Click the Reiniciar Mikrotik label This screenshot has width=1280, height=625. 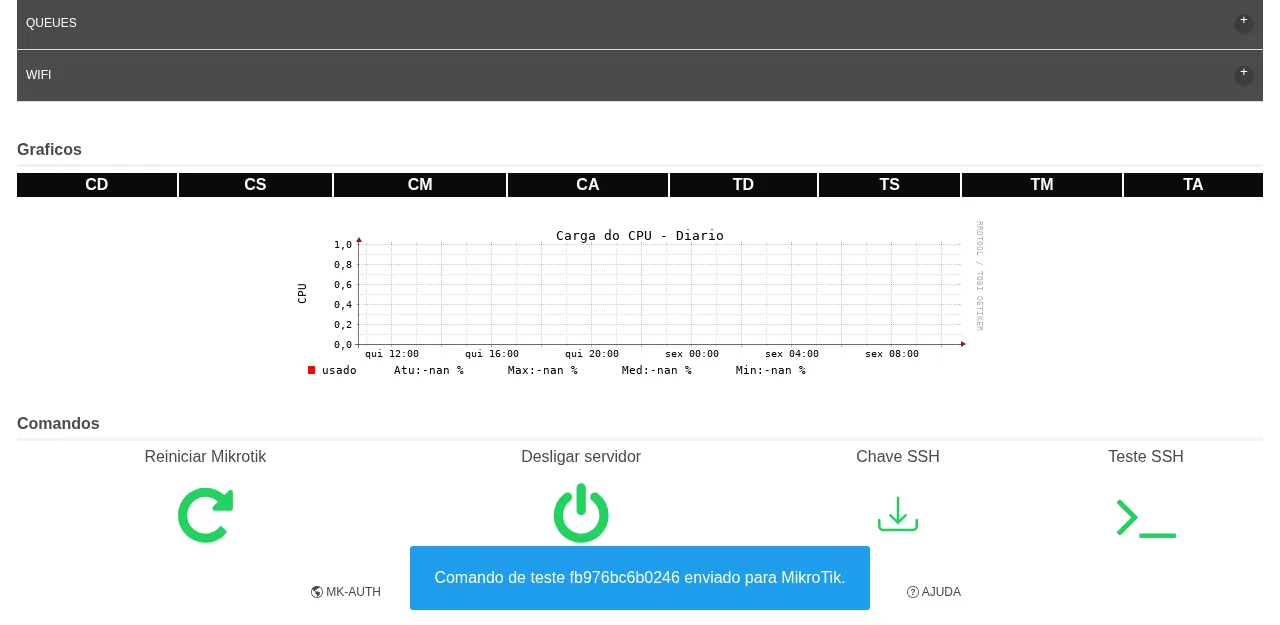(x=205, y=457)
